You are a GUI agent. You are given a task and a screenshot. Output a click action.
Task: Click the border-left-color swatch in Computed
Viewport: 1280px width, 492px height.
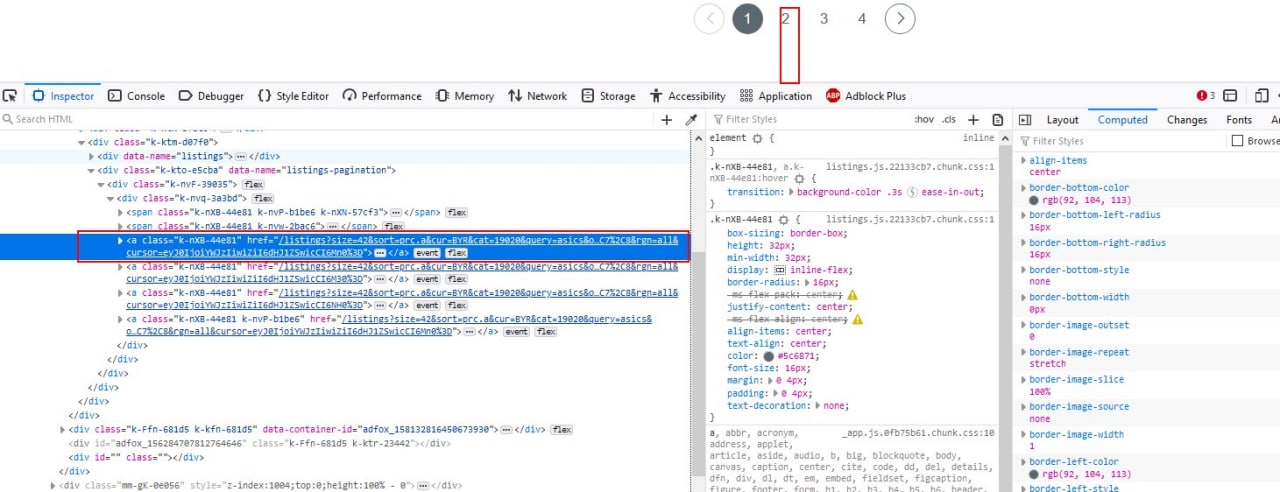coord(1035,474)
